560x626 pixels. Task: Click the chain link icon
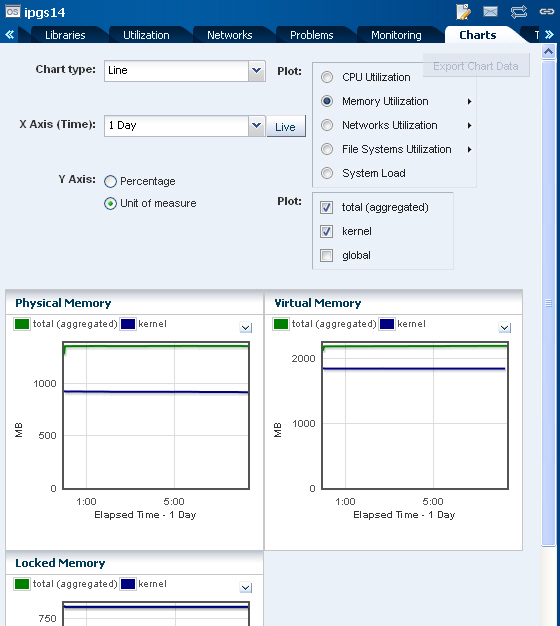(x=546, y=12)
